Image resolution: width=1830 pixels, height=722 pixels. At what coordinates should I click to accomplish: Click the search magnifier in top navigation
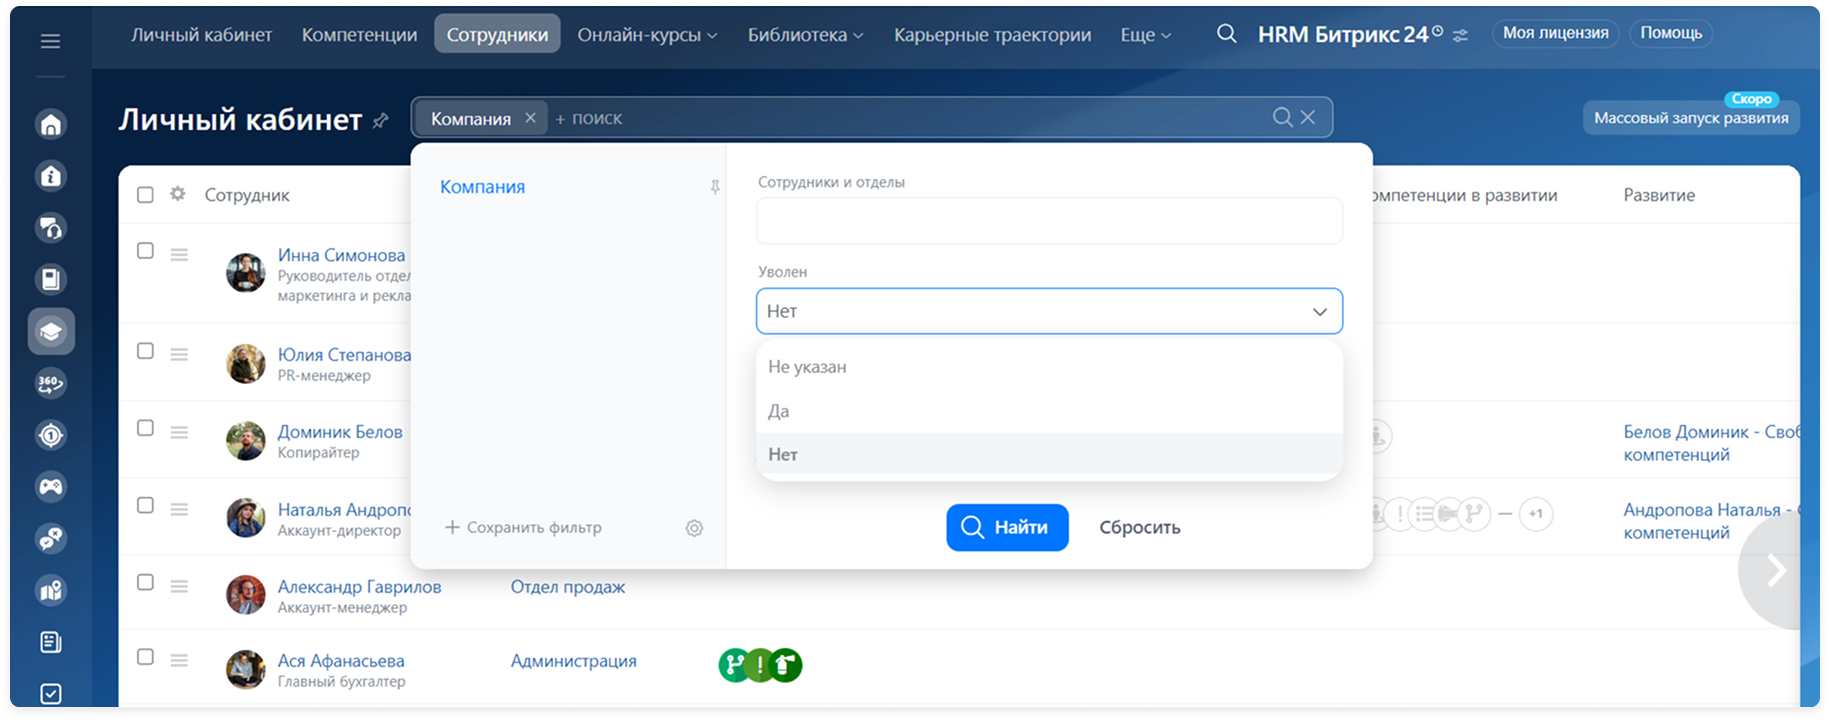click(x=1226, y=34)
